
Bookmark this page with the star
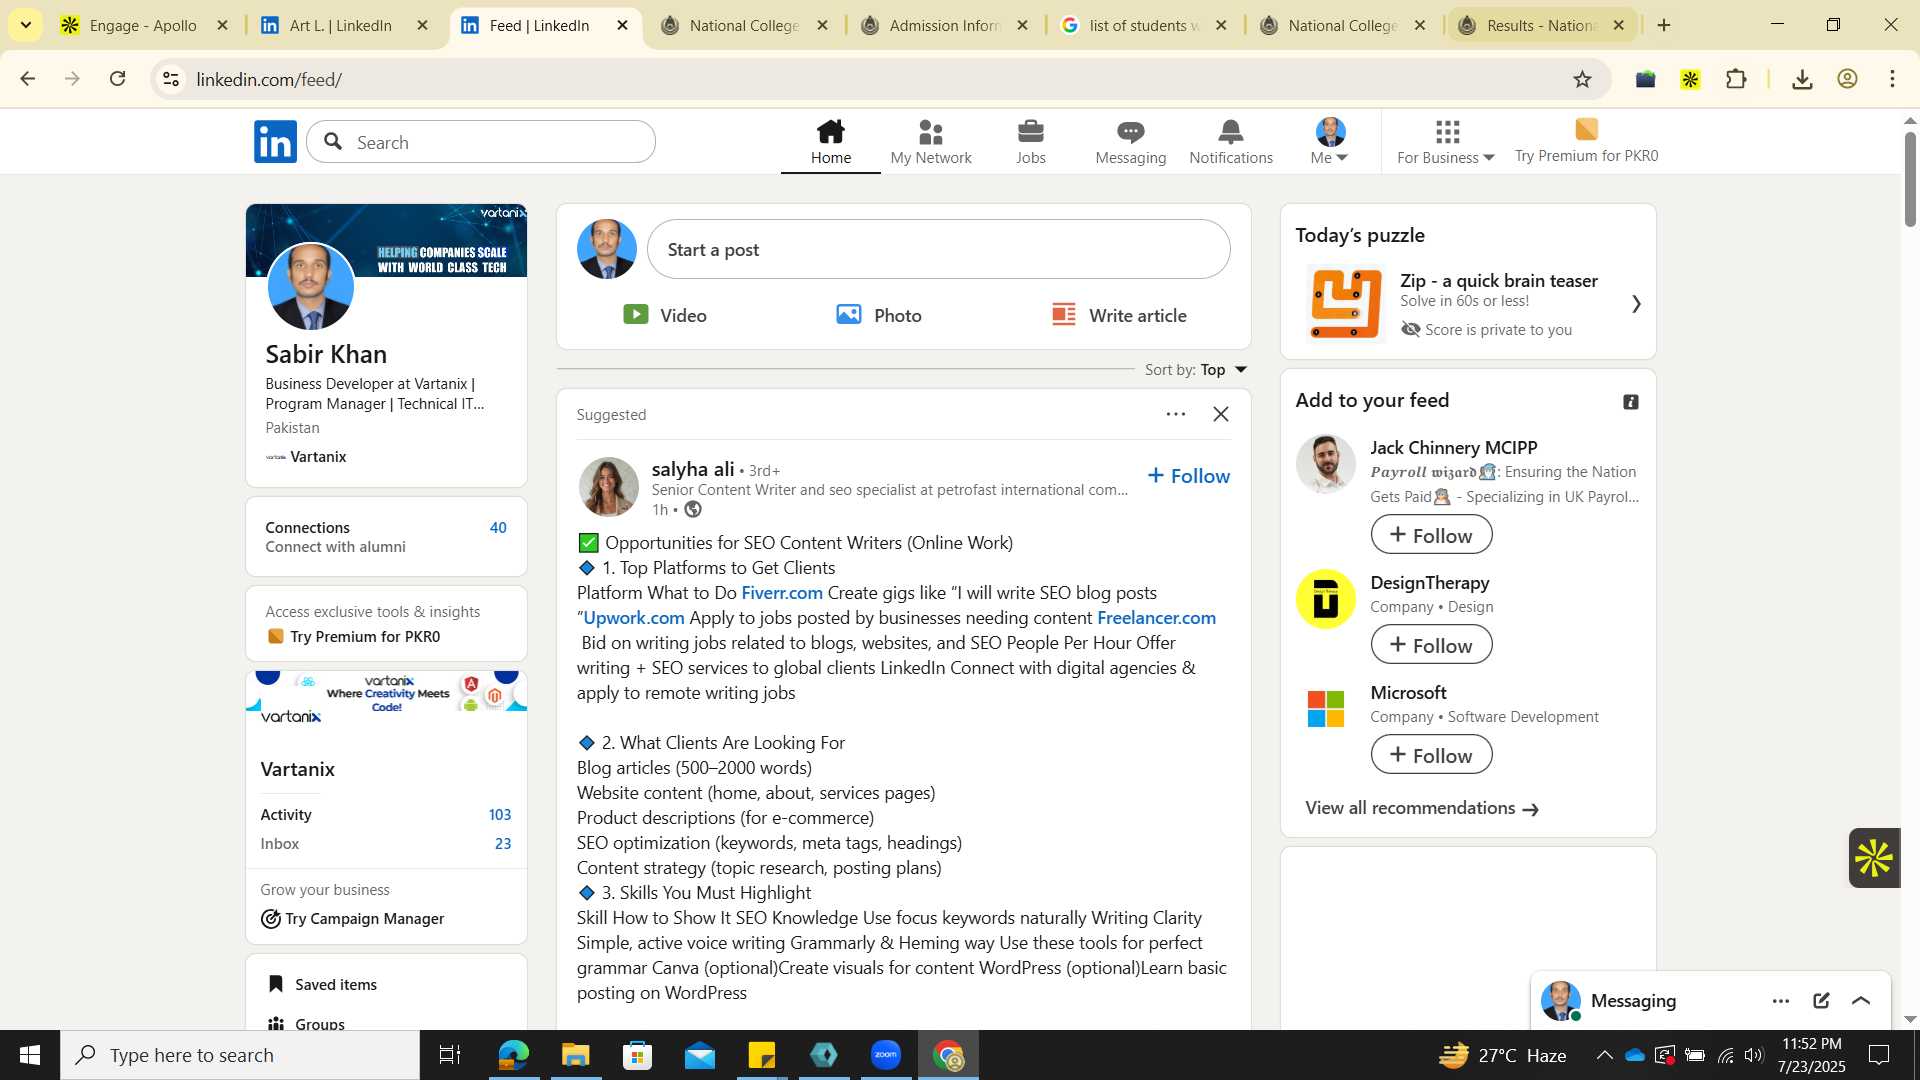(x=1582, y=79)
